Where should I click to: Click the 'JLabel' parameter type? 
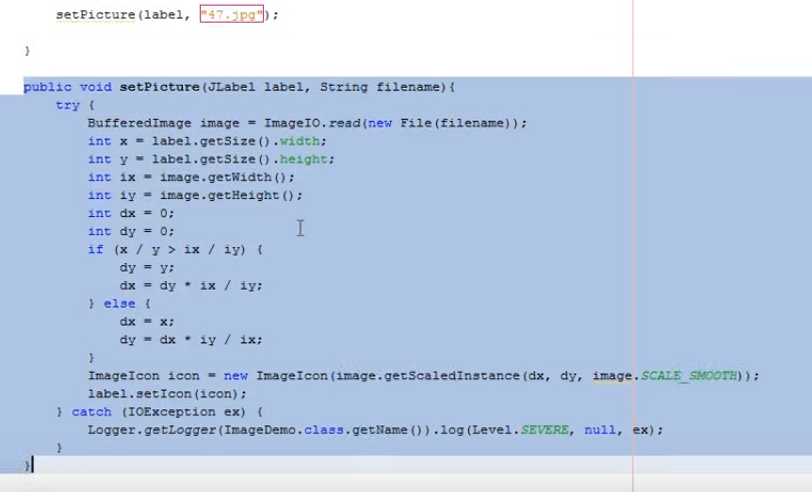(x=231, y=86)
